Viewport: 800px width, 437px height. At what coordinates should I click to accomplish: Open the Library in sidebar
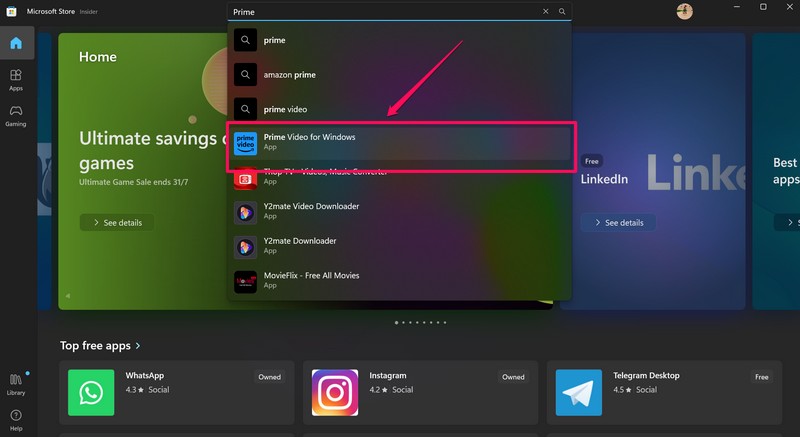(x=16, y=384)
